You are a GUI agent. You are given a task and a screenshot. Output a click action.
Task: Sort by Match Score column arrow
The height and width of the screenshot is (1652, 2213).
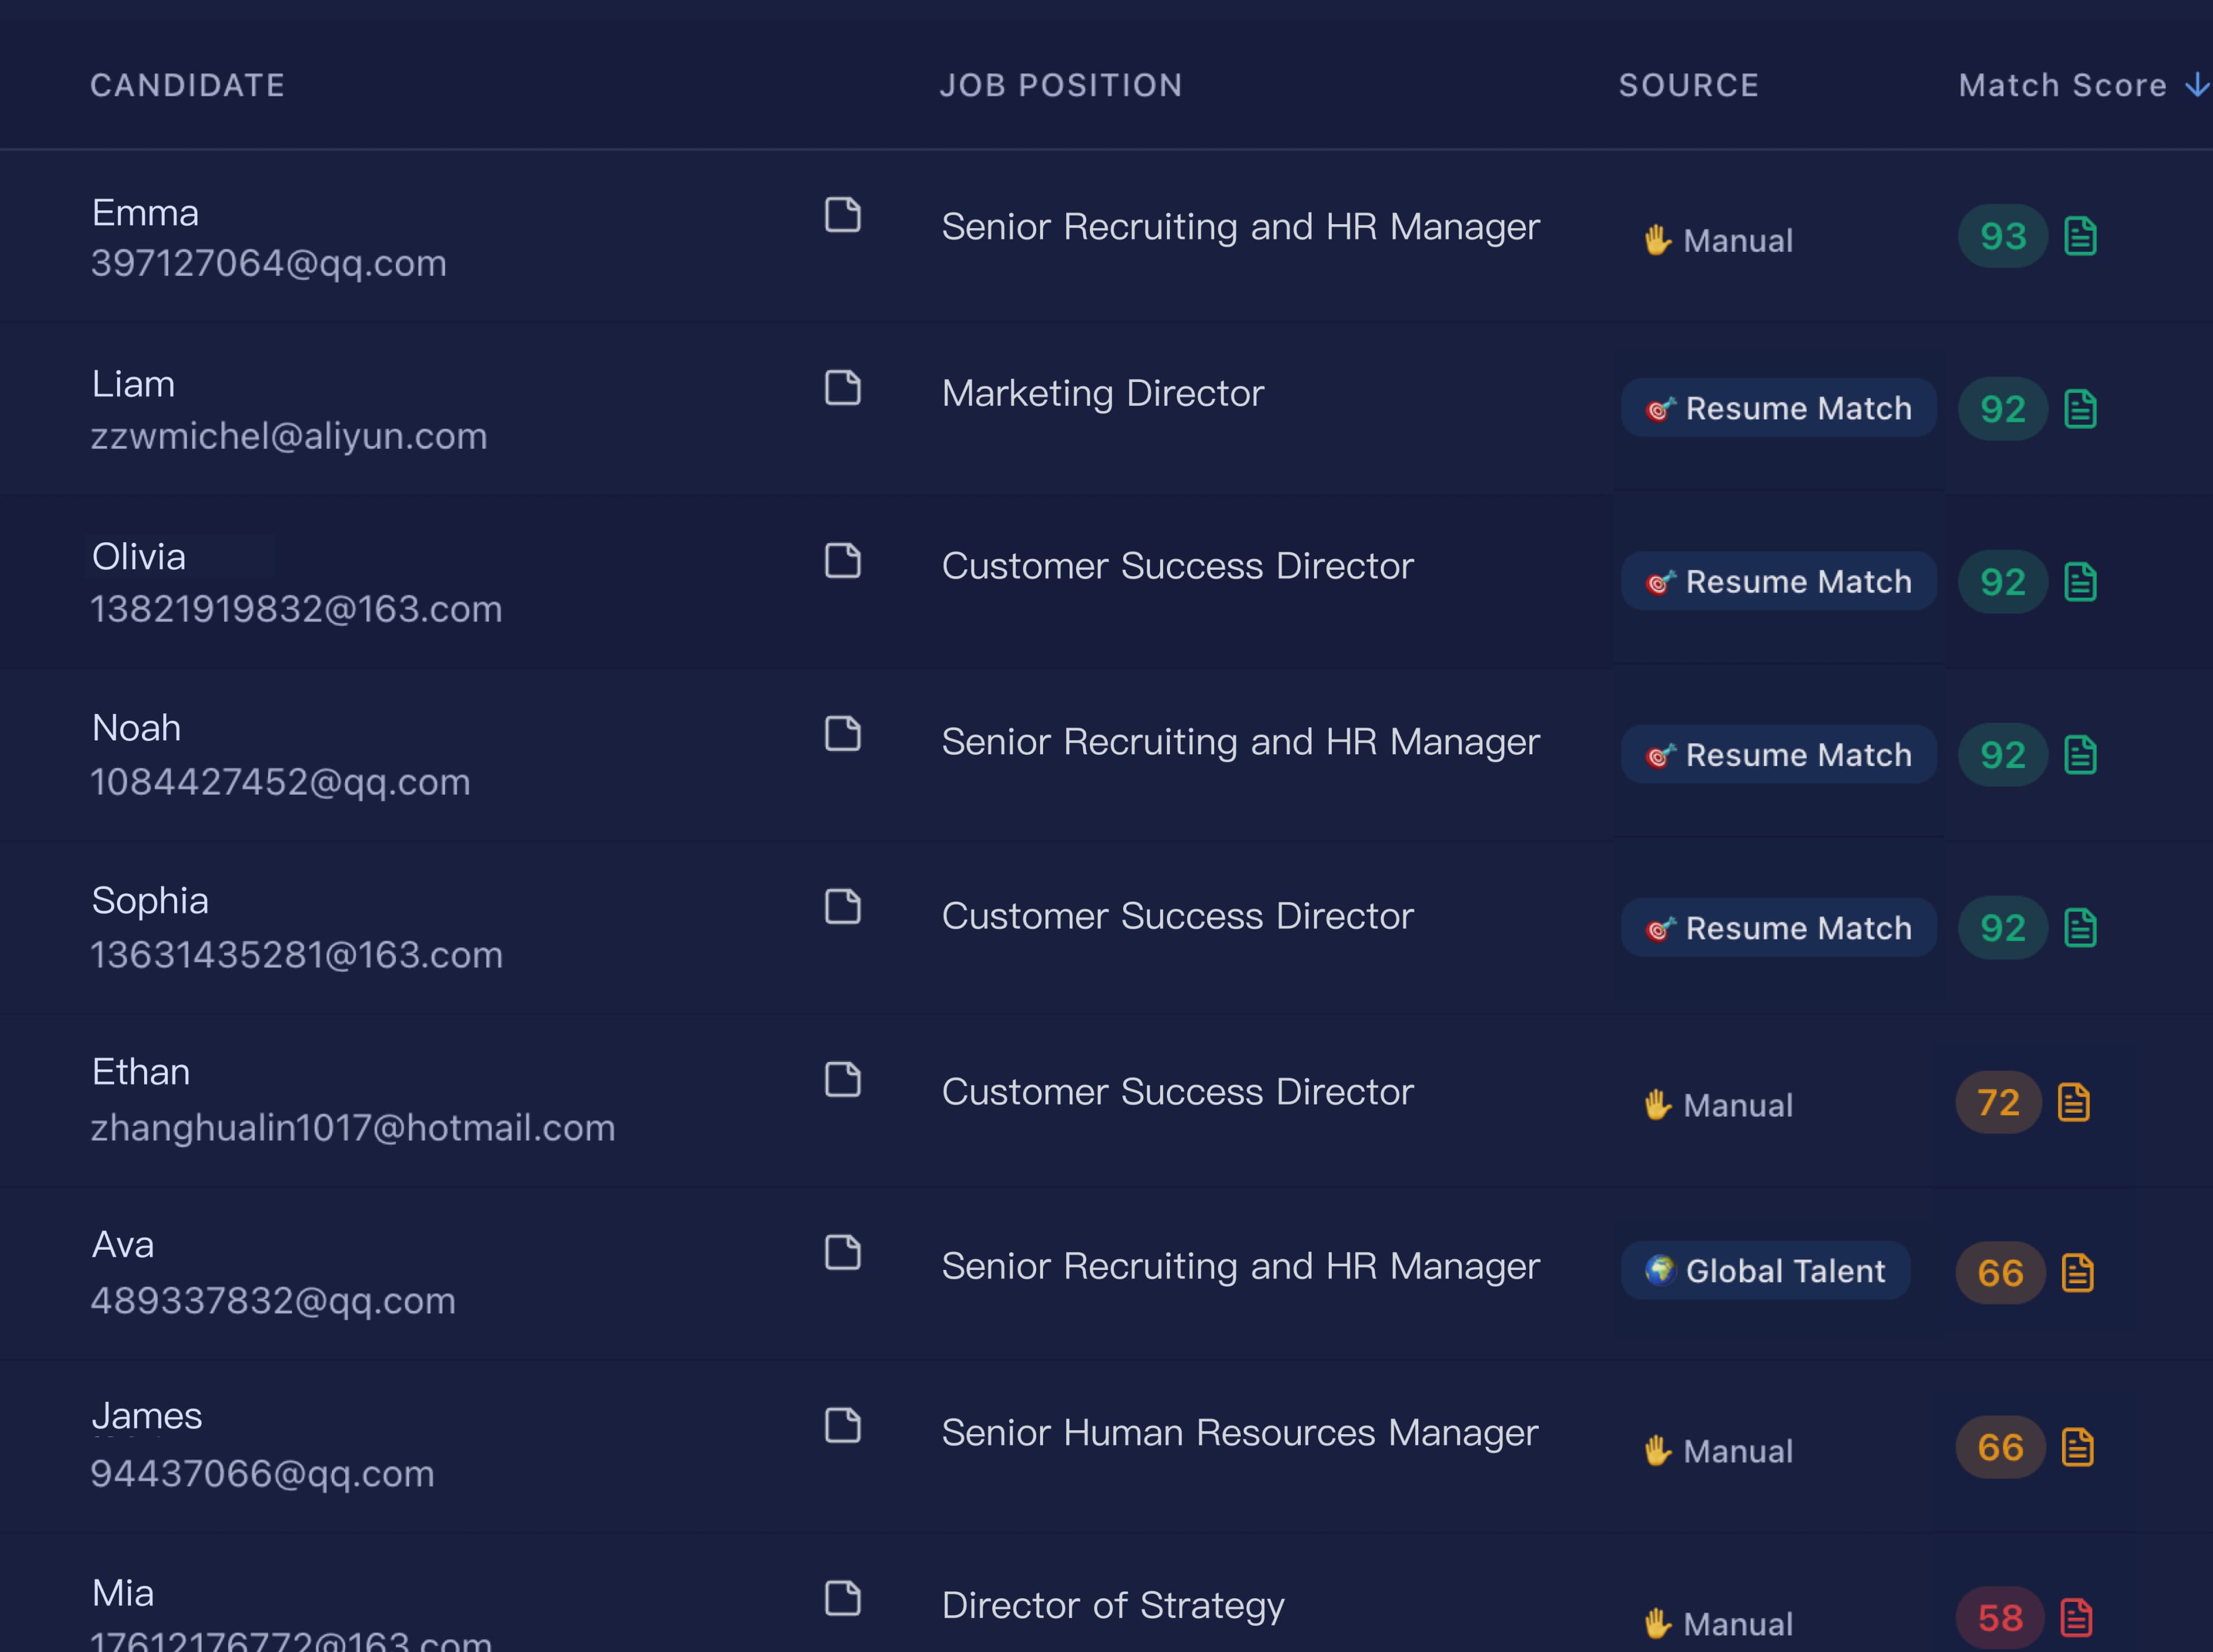tap(2196, 85)
